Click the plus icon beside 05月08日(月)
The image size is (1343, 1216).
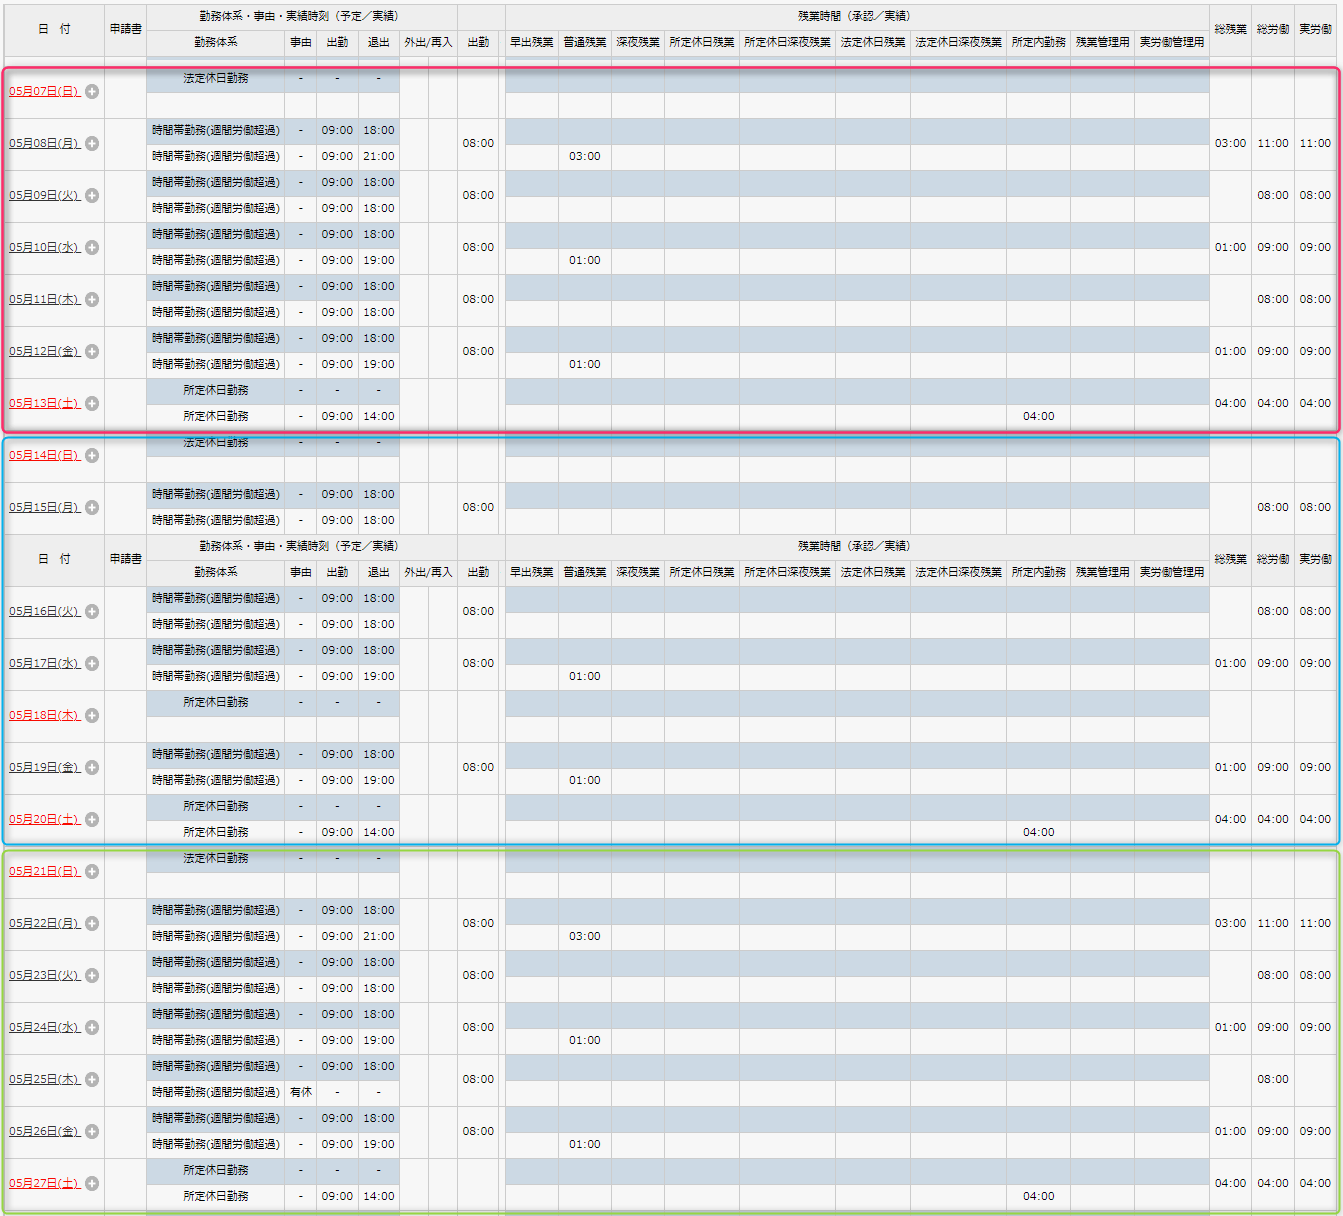[92, 144]
